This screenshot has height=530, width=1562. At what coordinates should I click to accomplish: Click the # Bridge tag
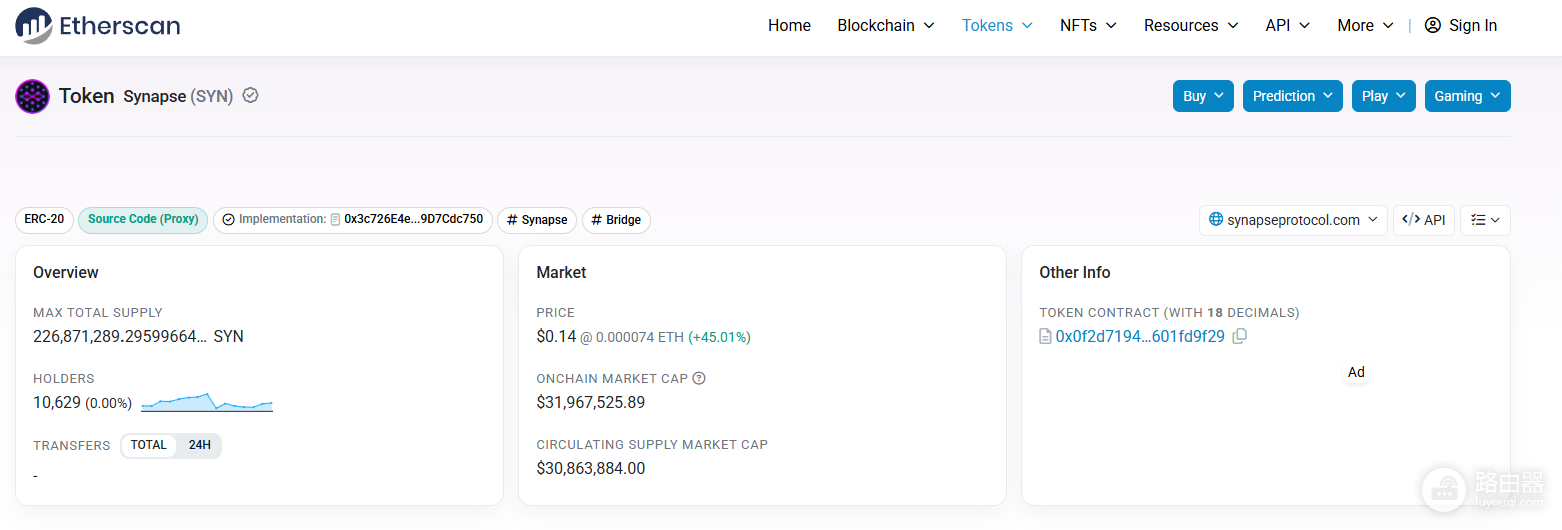tap(616, 220)
